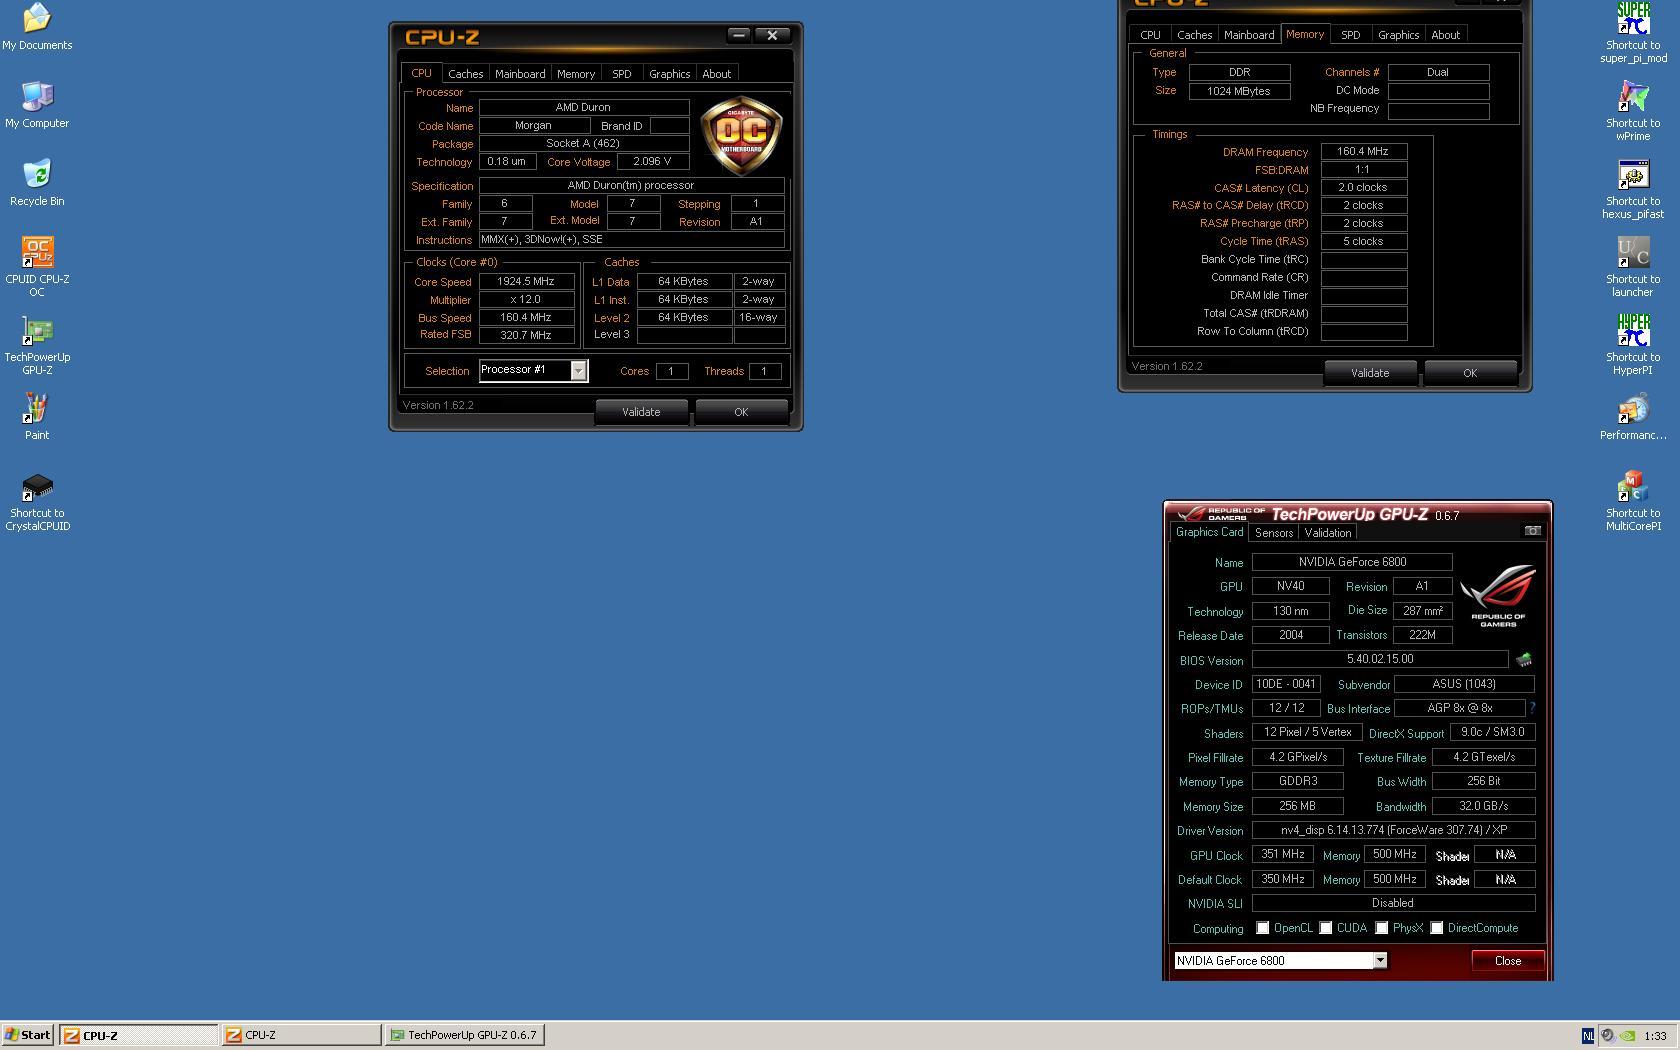Switch to Caches tab in CPU window
Viewport: 1680px width, 1050px height.
[x=465, y=74]
